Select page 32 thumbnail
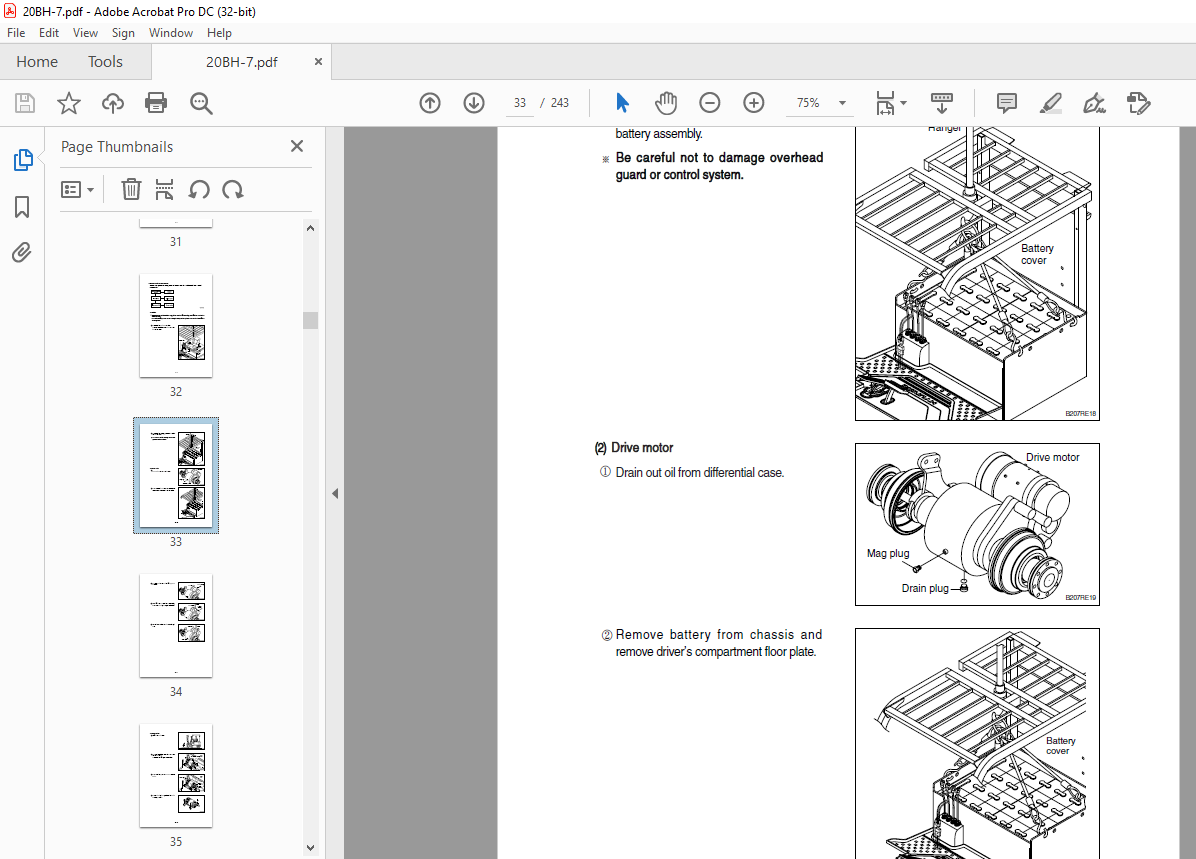The height and width of the screenshot is (859, 1196). coord(176,326)
